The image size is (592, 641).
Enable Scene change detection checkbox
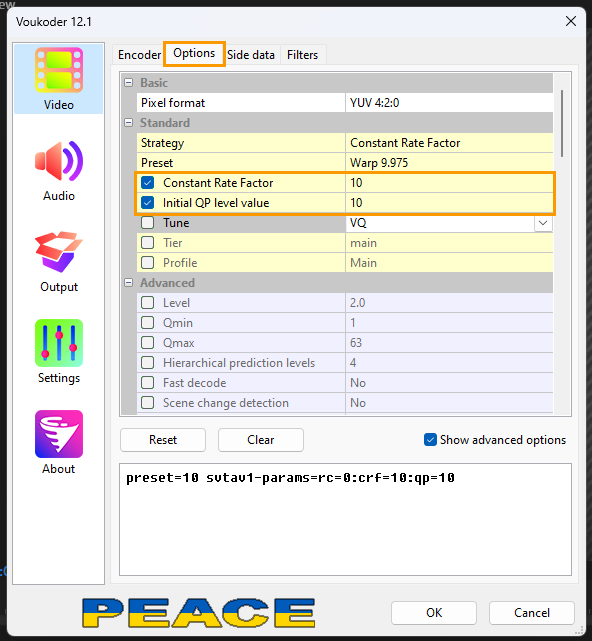[148, 403]
